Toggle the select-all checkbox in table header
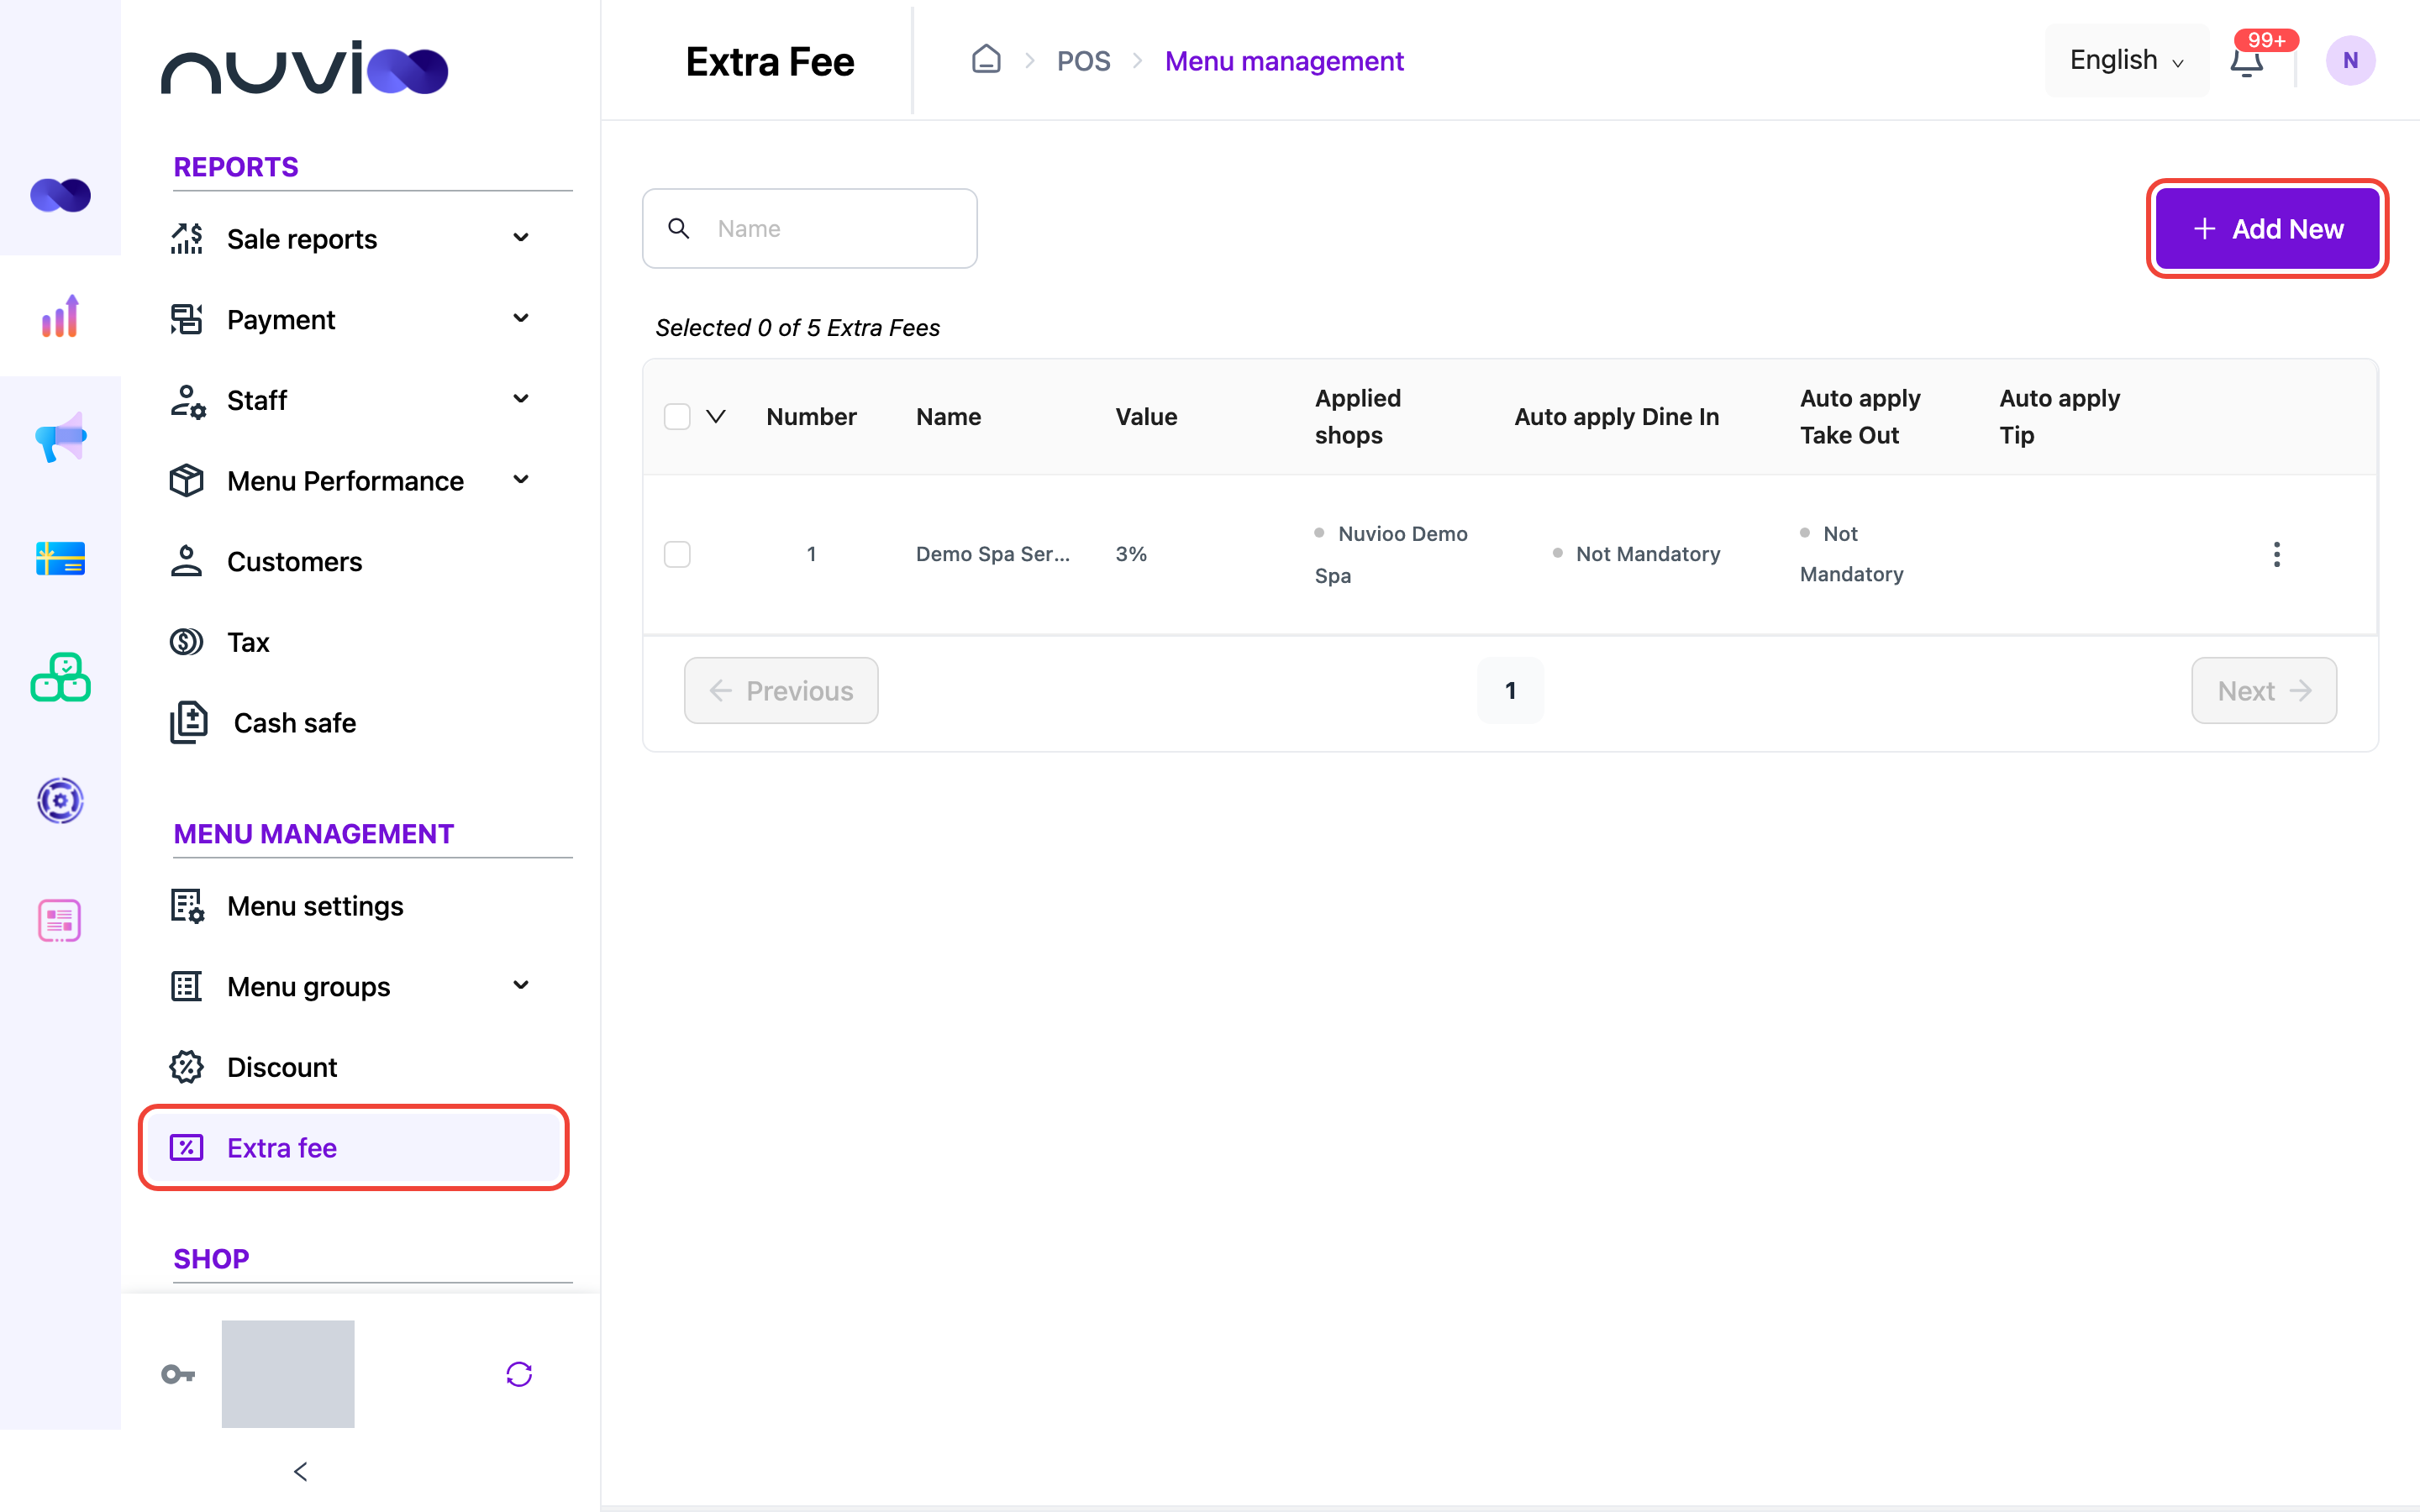 [x=677, y=416]
